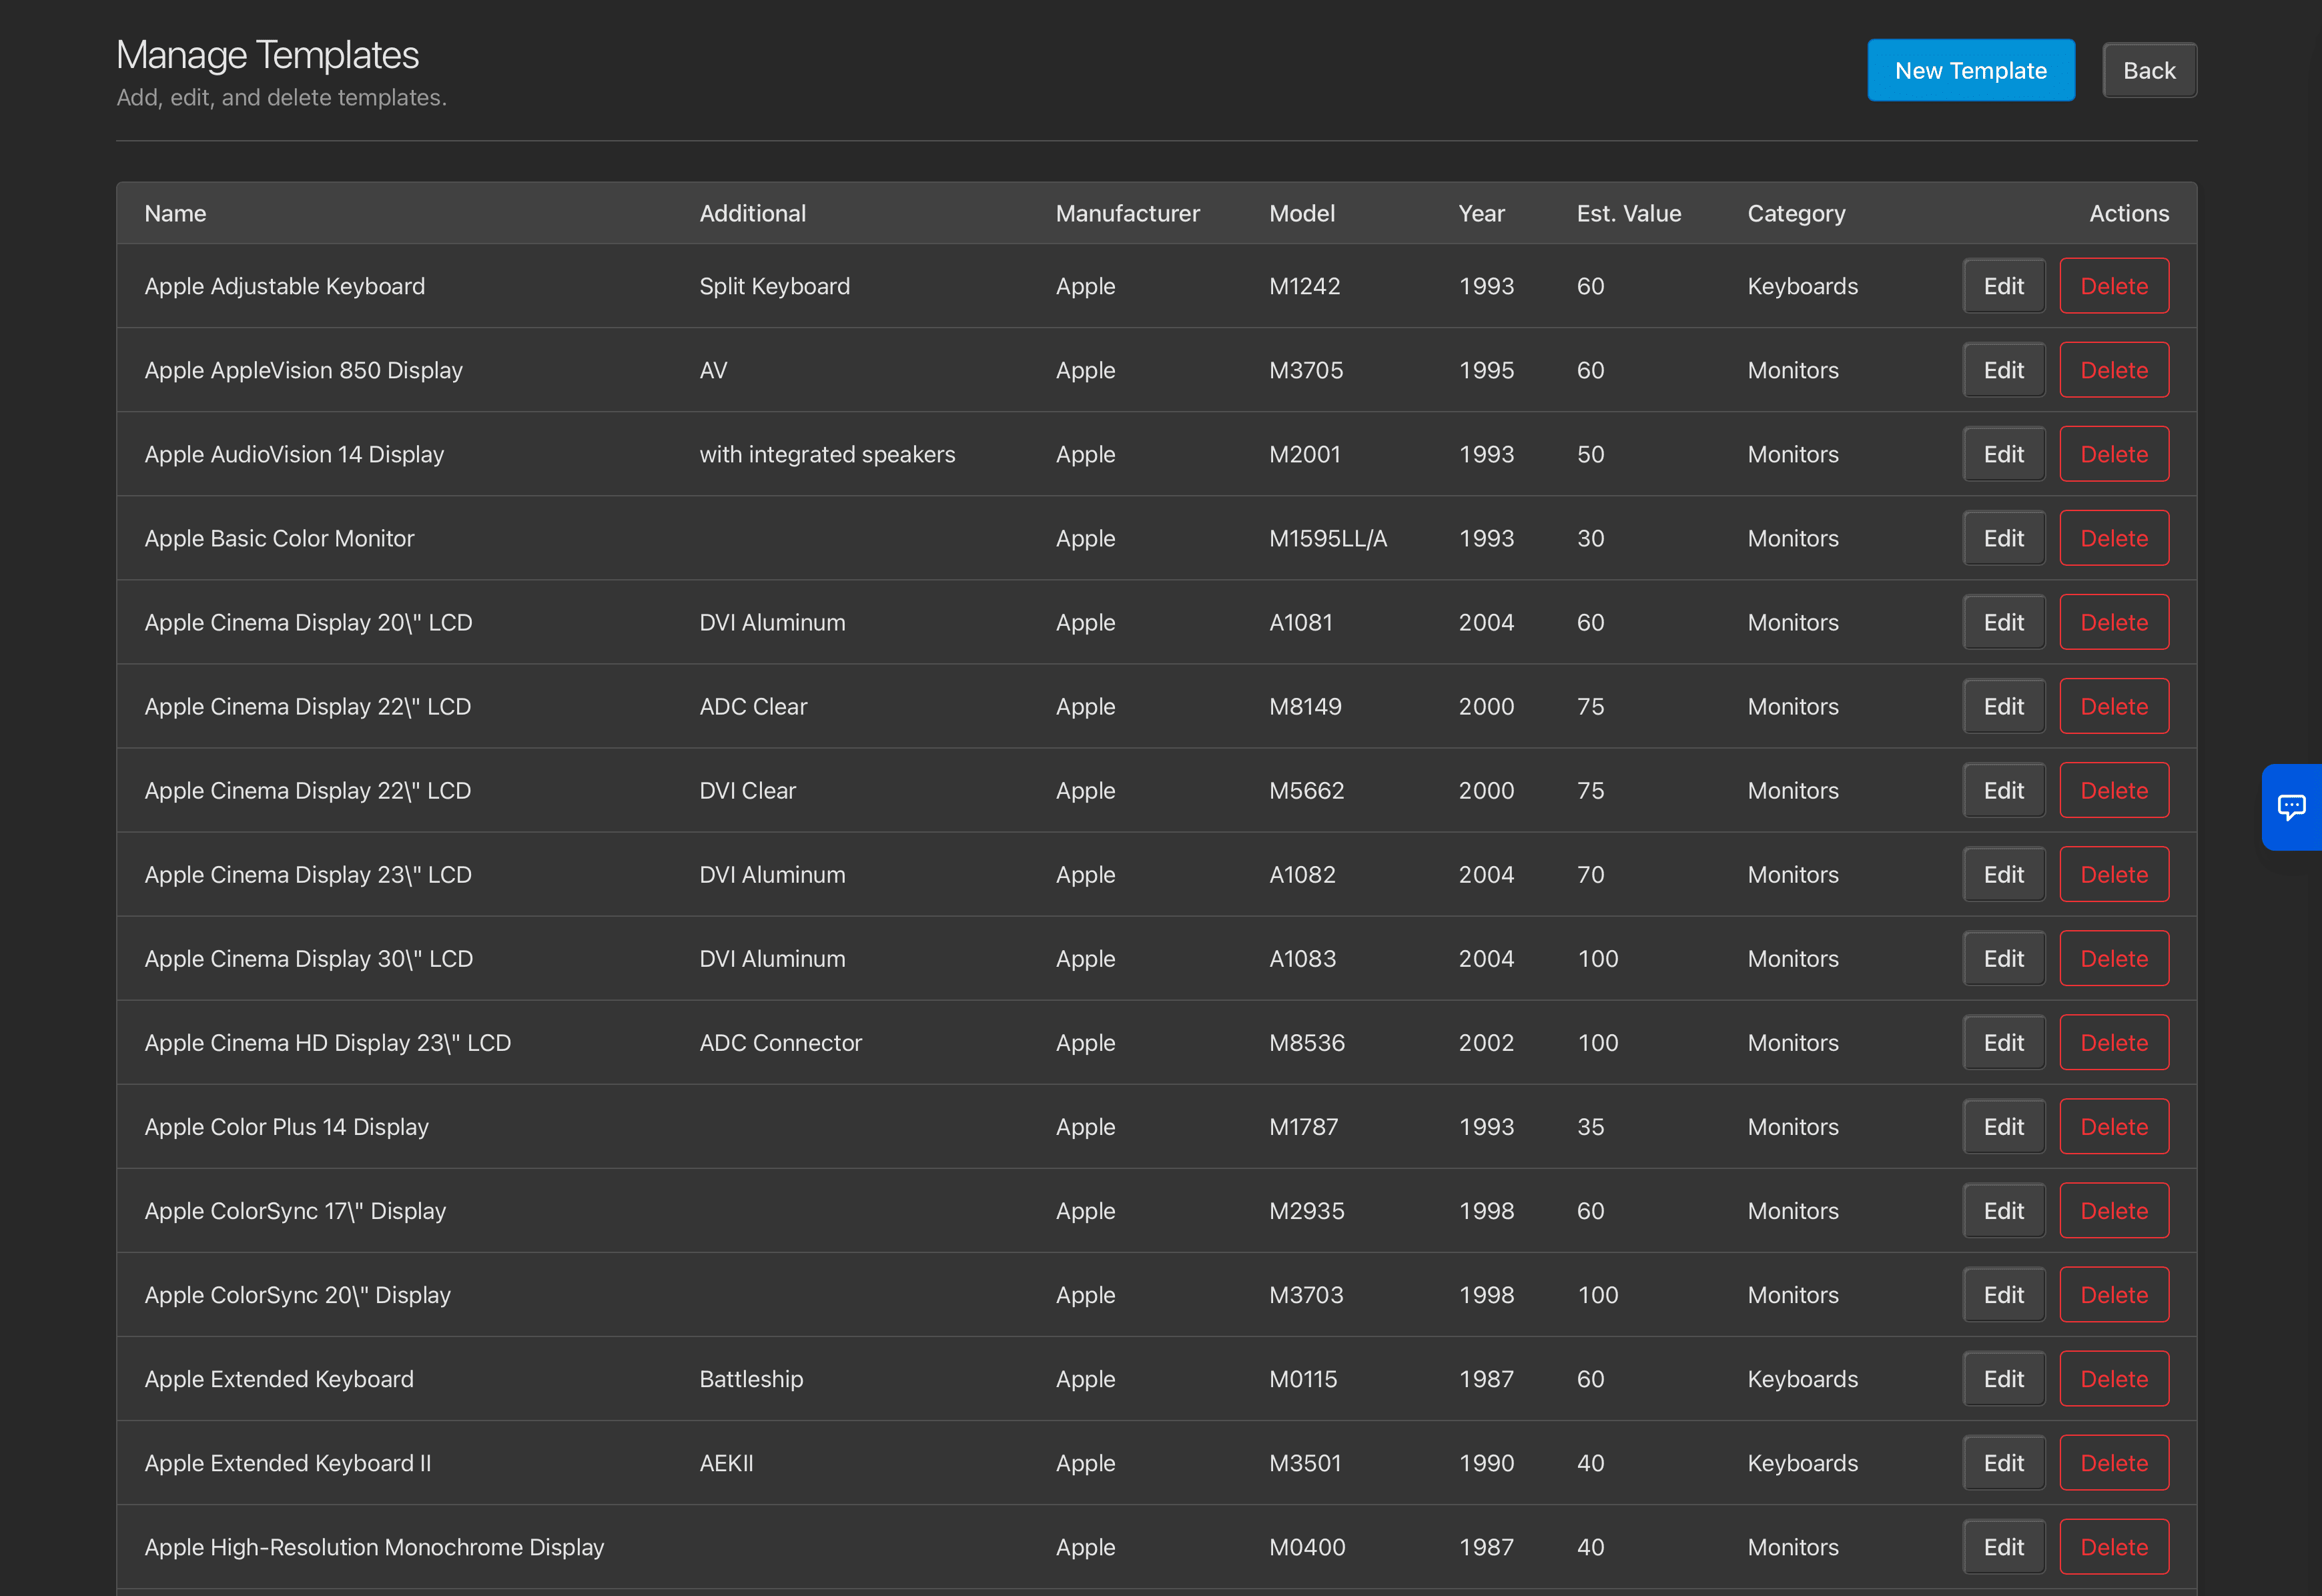Edit the Apple Adjustable Keyboard template
Viewport: 2322px width, 1596px height.
2003,286
